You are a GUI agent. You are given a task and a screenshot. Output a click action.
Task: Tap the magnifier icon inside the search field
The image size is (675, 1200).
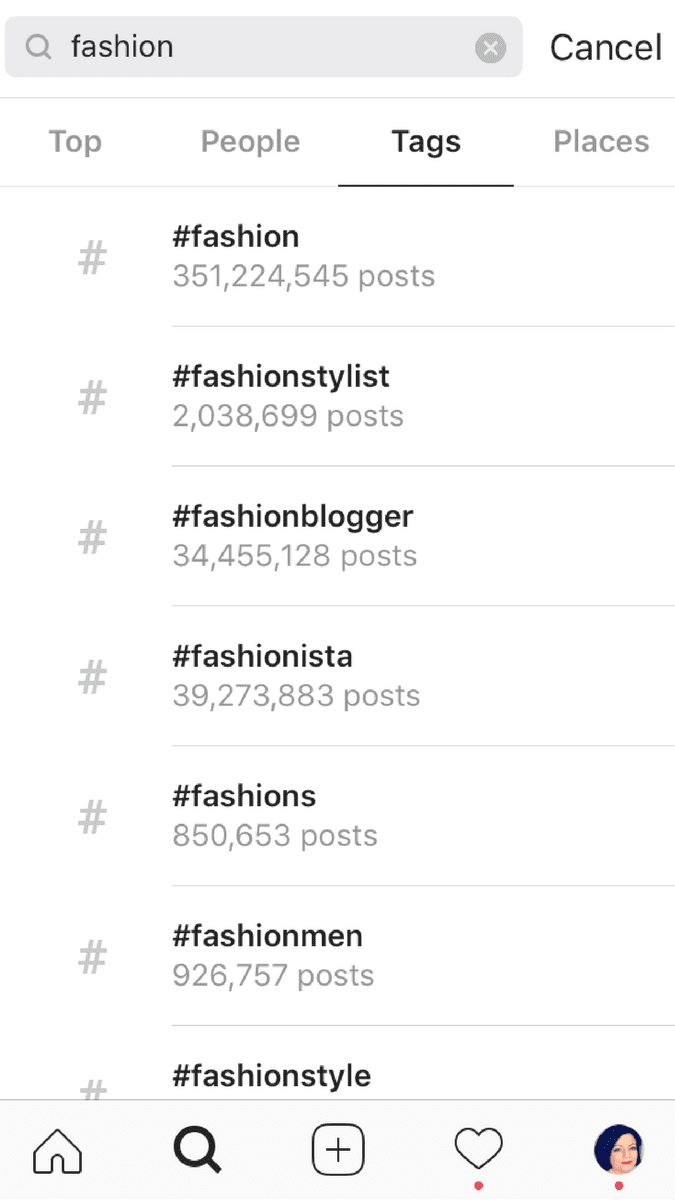tap(37, 46)
